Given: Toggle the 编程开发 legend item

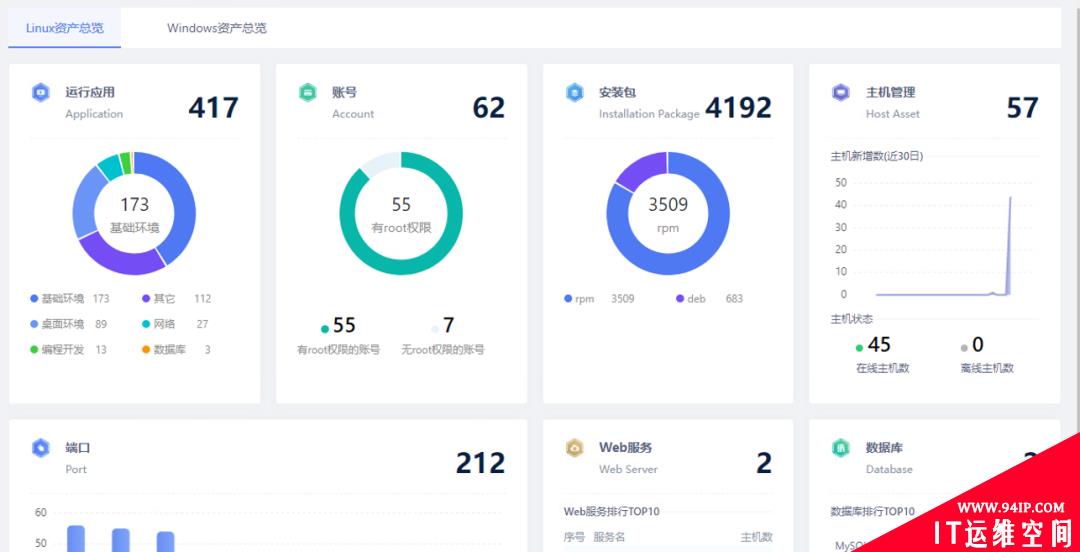Looking at the screenshot, I should [x=69, y=349].
